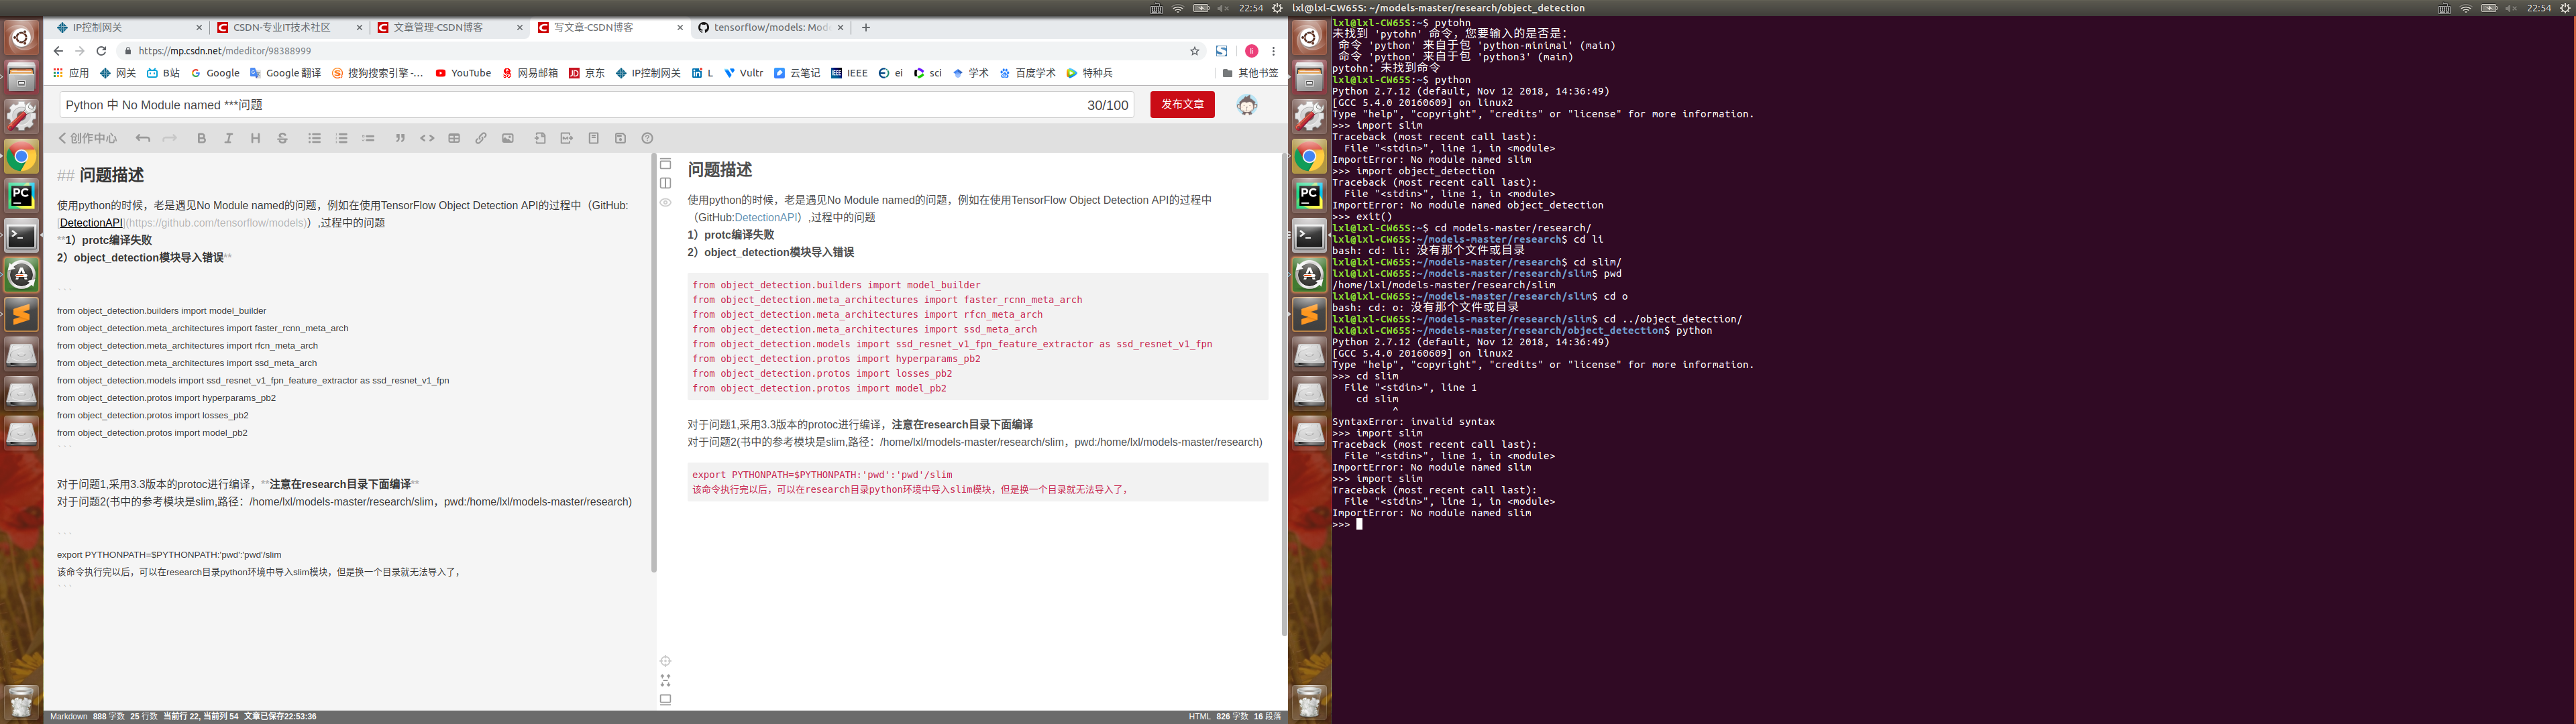Click the red 发布文章 button
Viewport: 2576px width, 724px height.
coord(1182,105)
